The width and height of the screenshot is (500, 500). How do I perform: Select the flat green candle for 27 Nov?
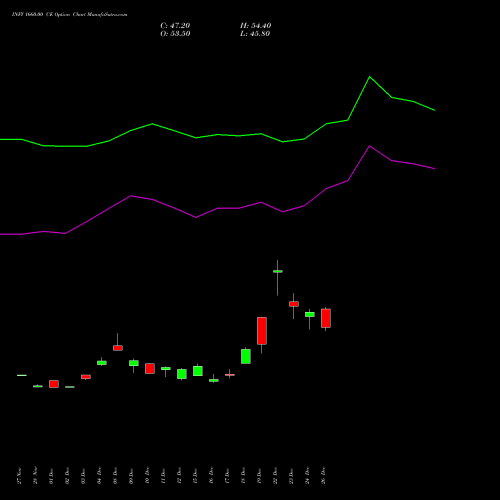point(22,375)
